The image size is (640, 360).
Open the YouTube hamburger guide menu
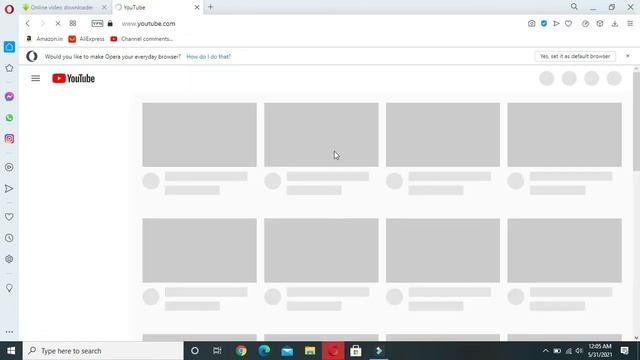(x=36, y=78)
